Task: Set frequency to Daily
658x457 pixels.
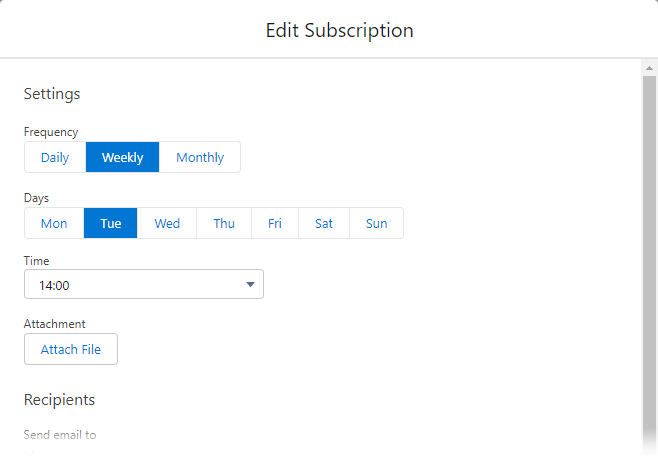Action: (55, 157)
